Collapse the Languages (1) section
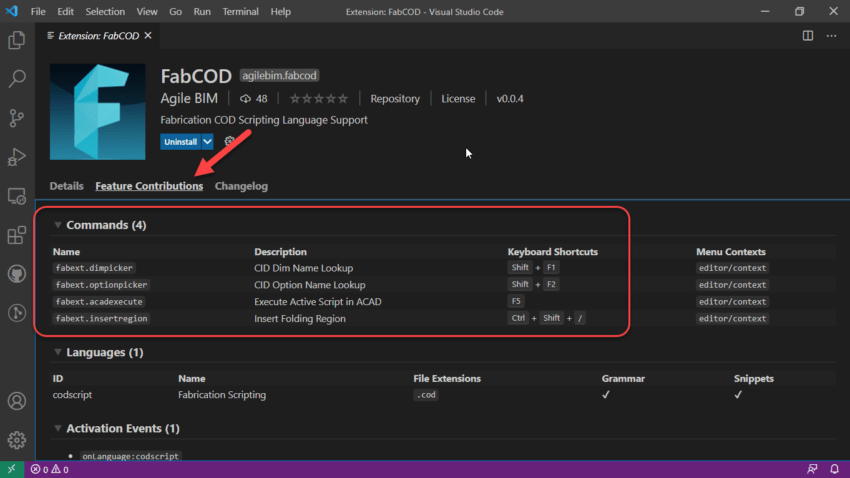The height and width of the screenshot is (478, 850). [57, 352]
